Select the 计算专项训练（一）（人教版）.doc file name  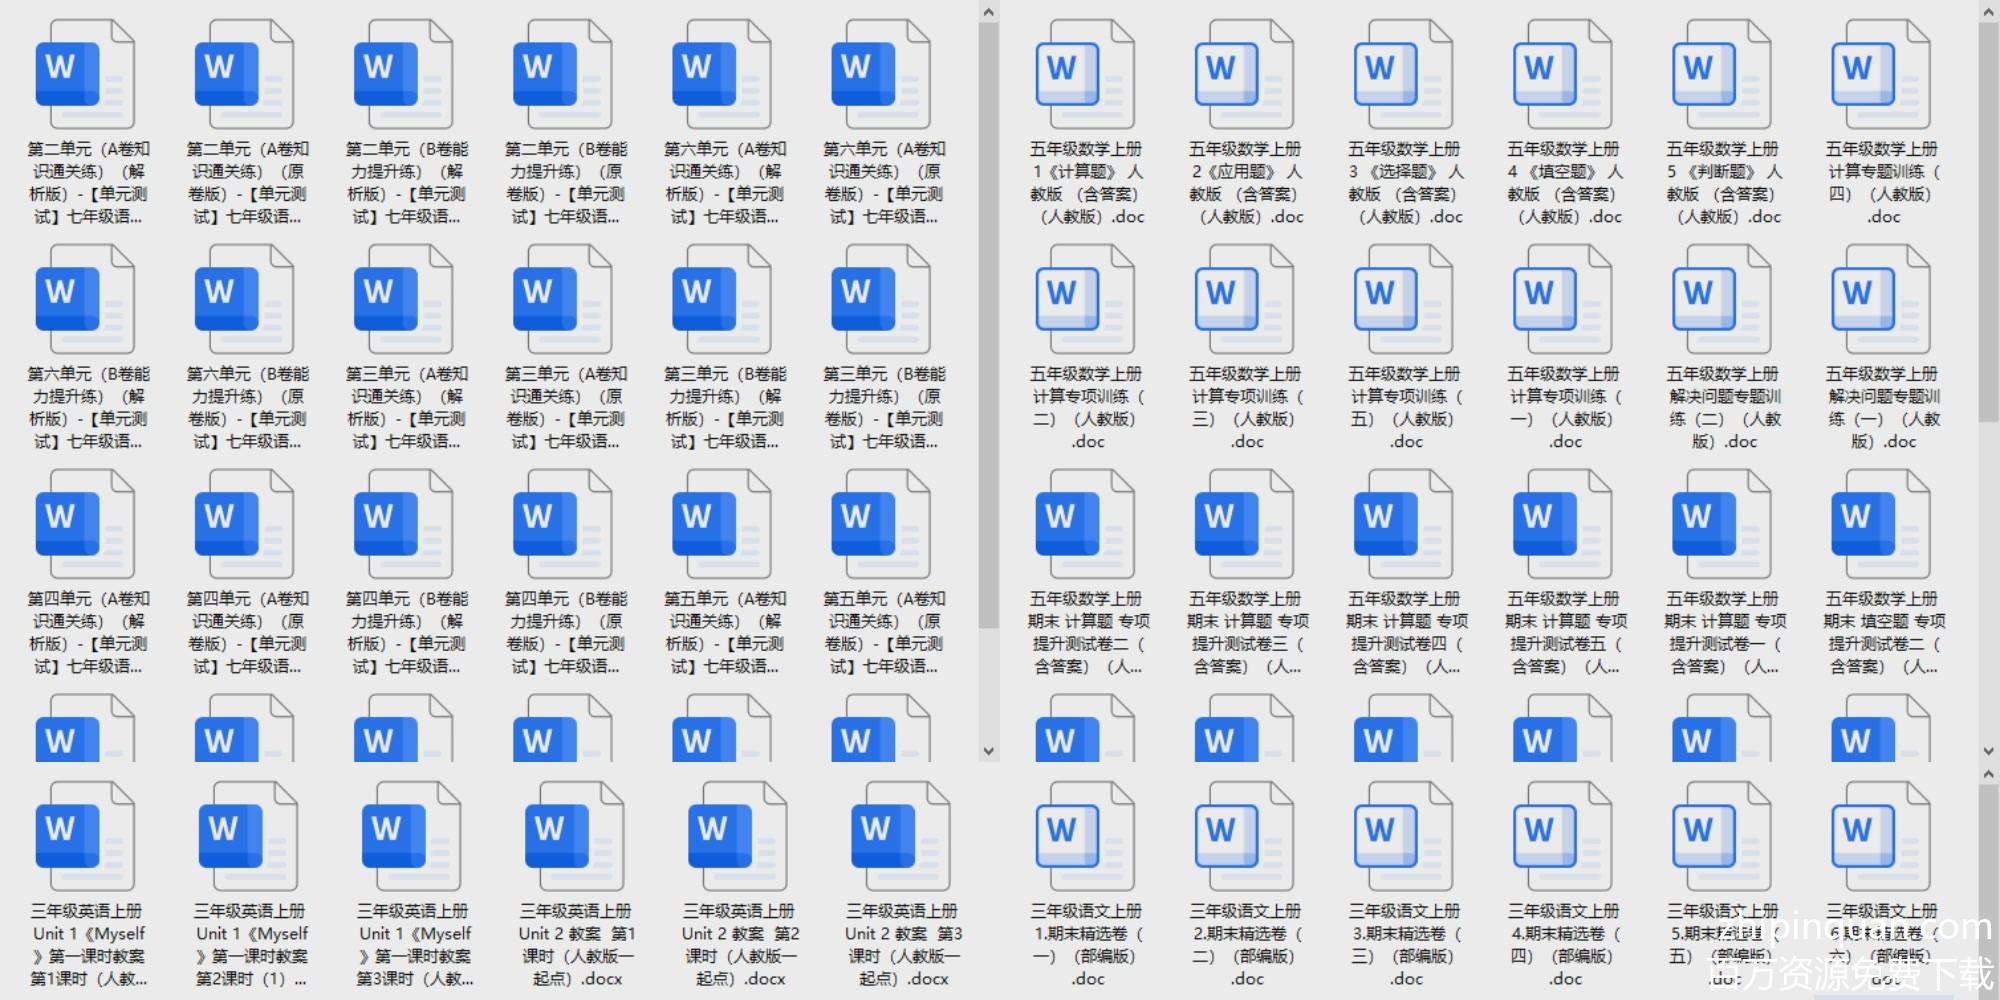point(1564,408)
